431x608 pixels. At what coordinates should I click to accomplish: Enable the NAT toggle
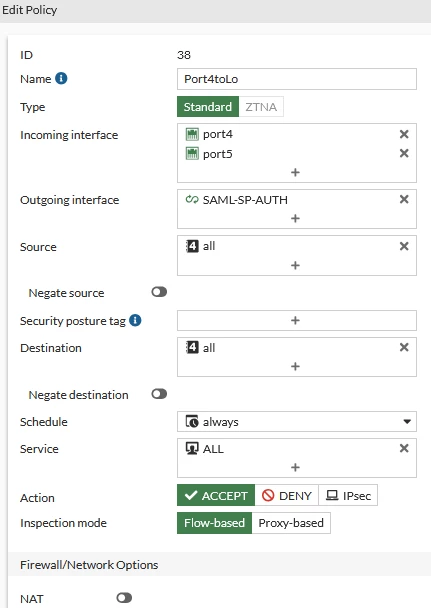[124, 598]
